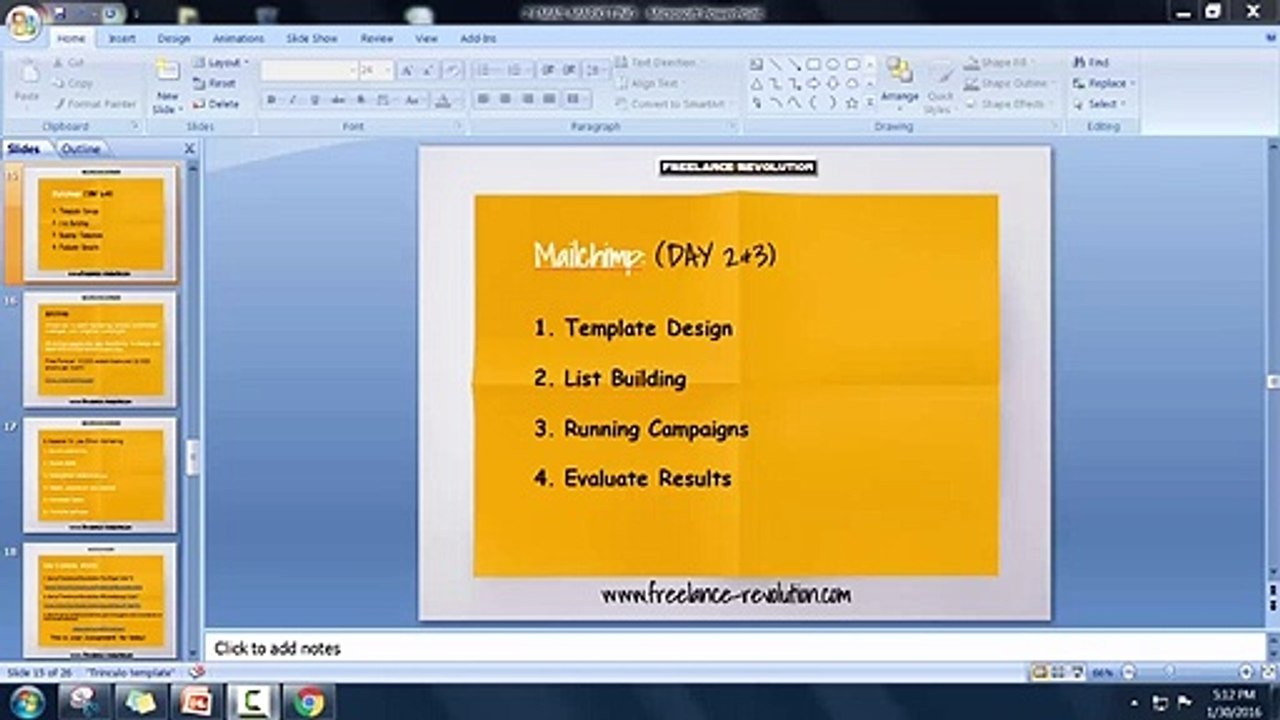Click the notes area to add notes
Image resolution: width=1280 pixels, height=720 pixels.
(735, 648)
